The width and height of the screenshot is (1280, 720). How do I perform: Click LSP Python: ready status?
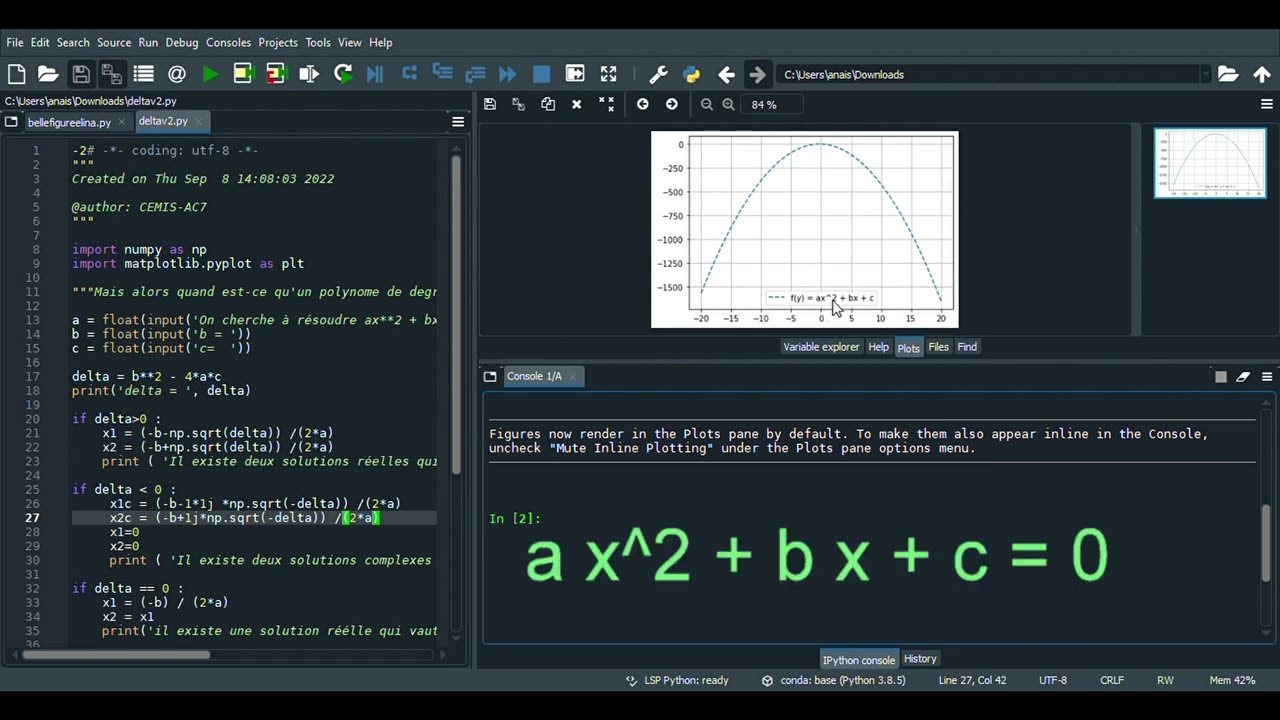pyautogui.click(x=677, y=680)
